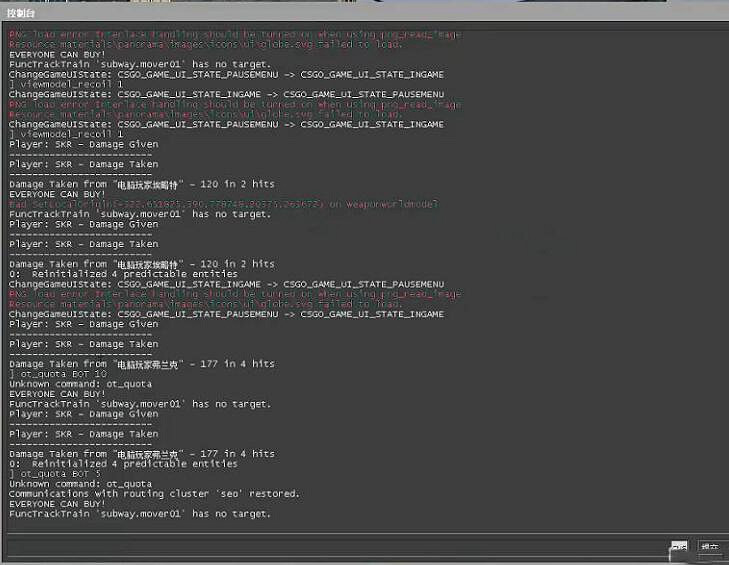
Task: Click the 'ot_quota BOT 5' command line
Action: tap(61, 474)
